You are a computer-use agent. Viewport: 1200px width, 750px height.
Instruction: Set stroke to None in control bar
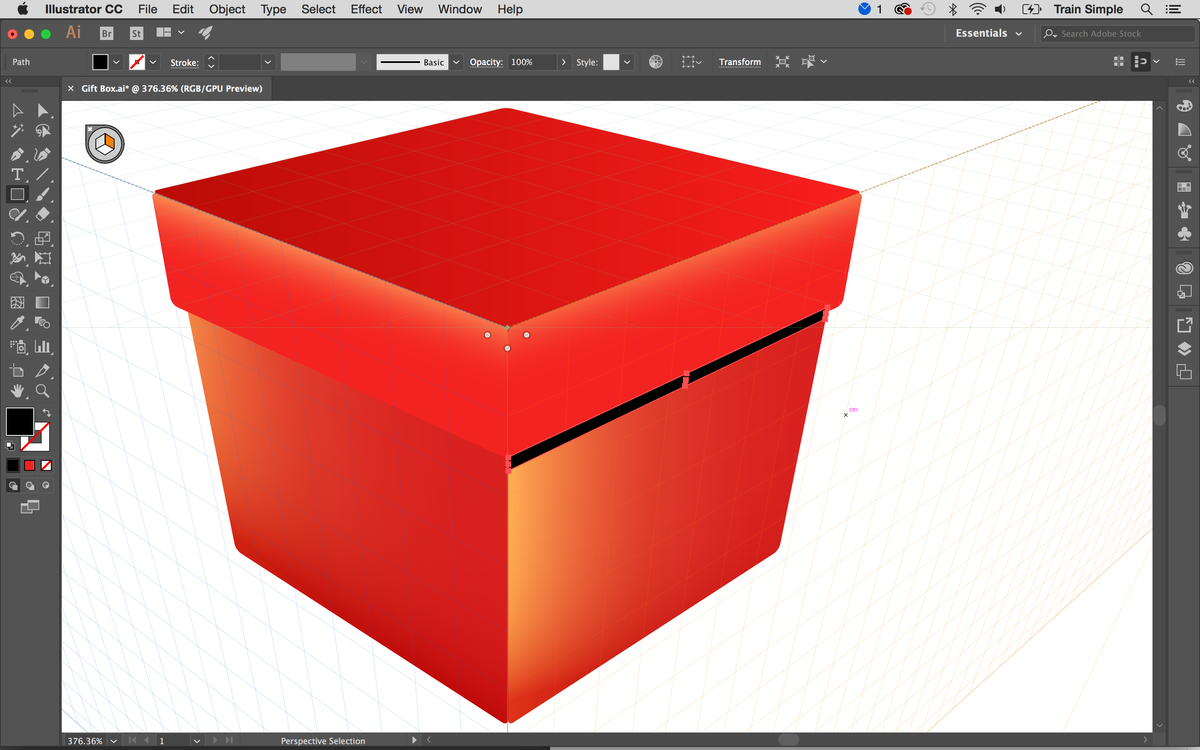[x=135, y=61]
